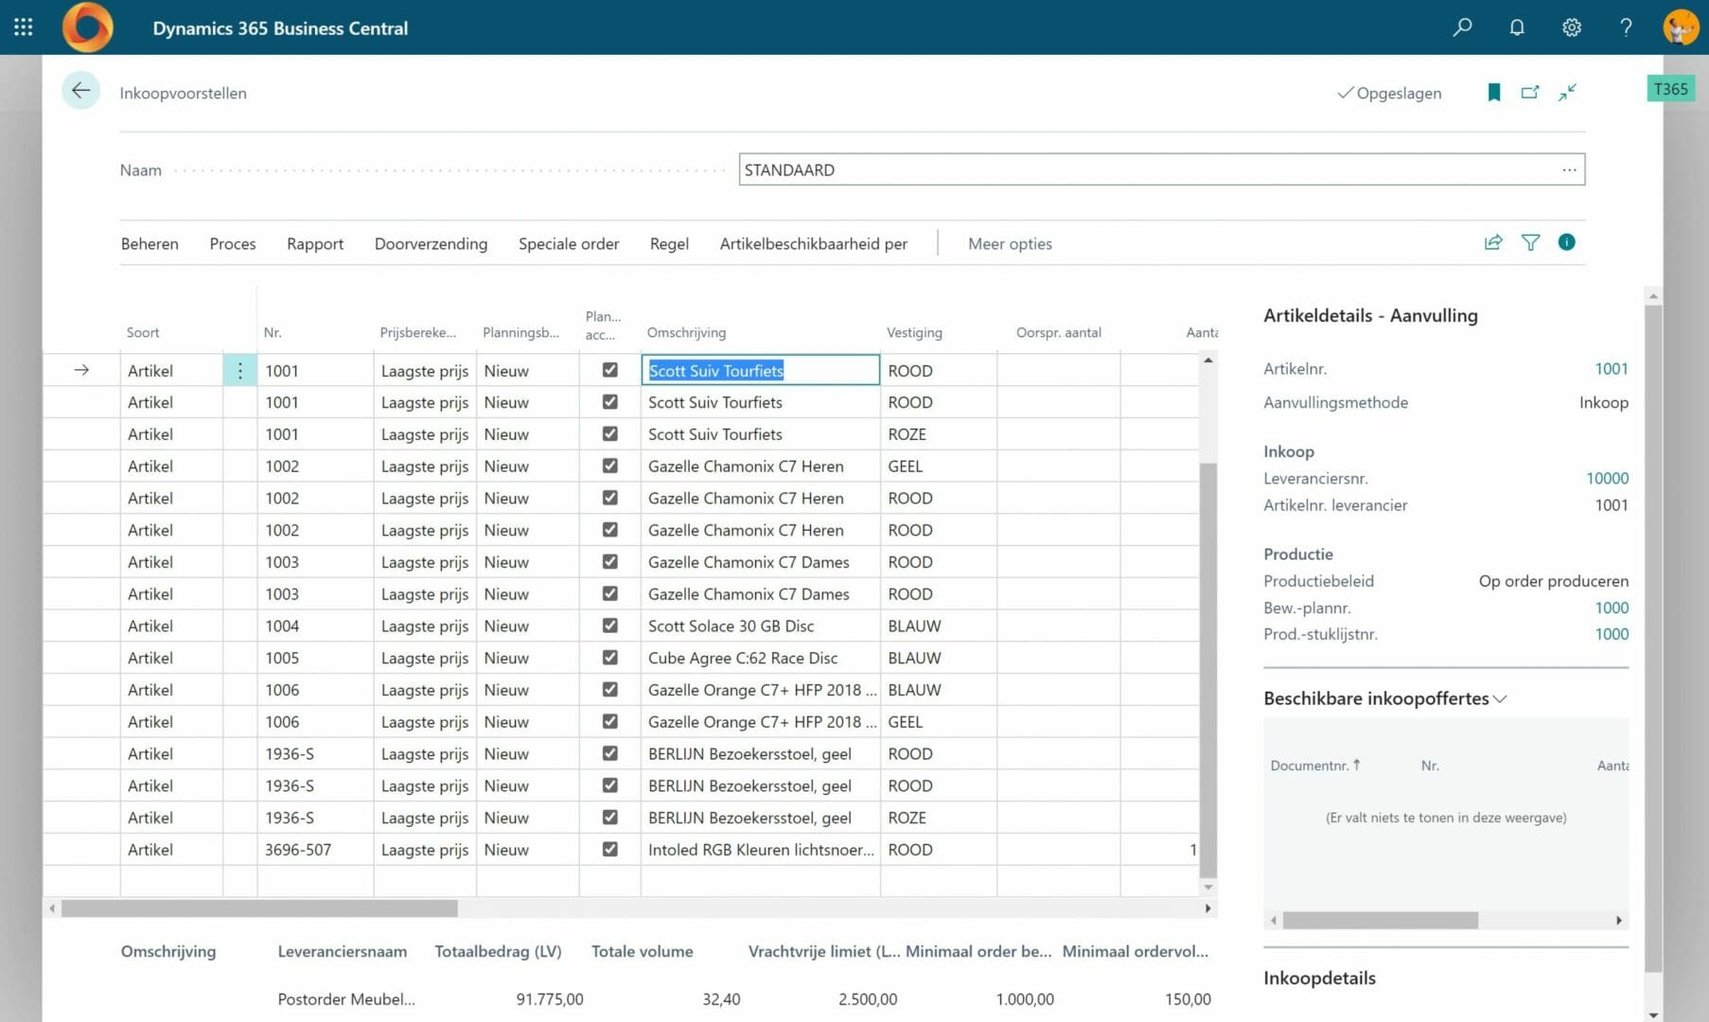The width and height of the screenshot is (1709, 1022).
Task: Open Artikelnr. 1001 link in Artikeldetails
Action: click(1611, 369)
